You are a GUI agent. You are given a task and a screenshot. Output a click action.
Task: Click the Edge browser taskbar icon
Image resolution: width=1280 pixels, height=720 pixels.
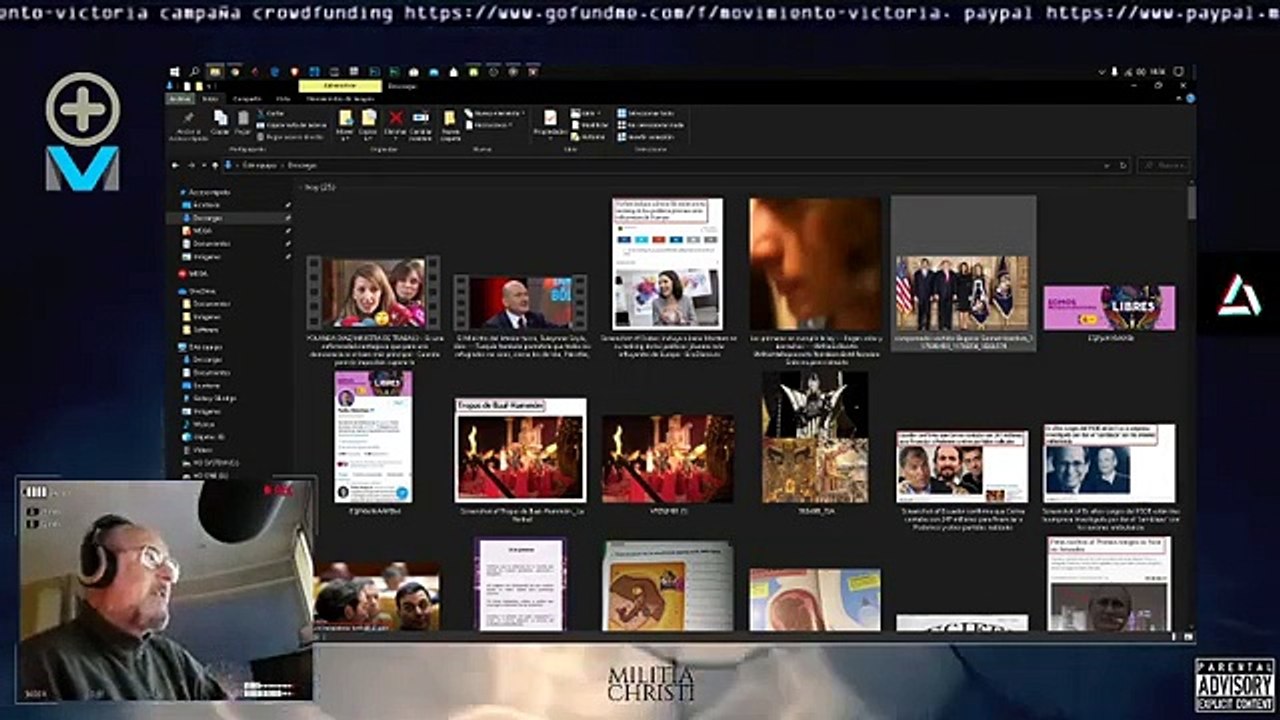point(275,72)
